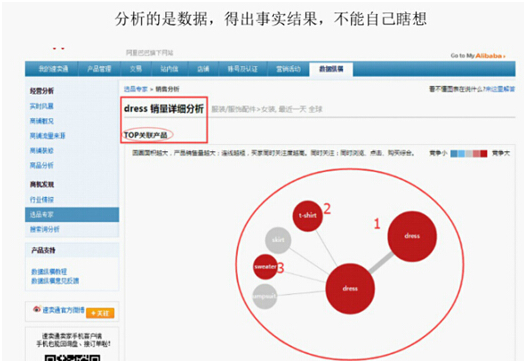
Task: Click the orange +关注 follow button
Action: (100, 313)
